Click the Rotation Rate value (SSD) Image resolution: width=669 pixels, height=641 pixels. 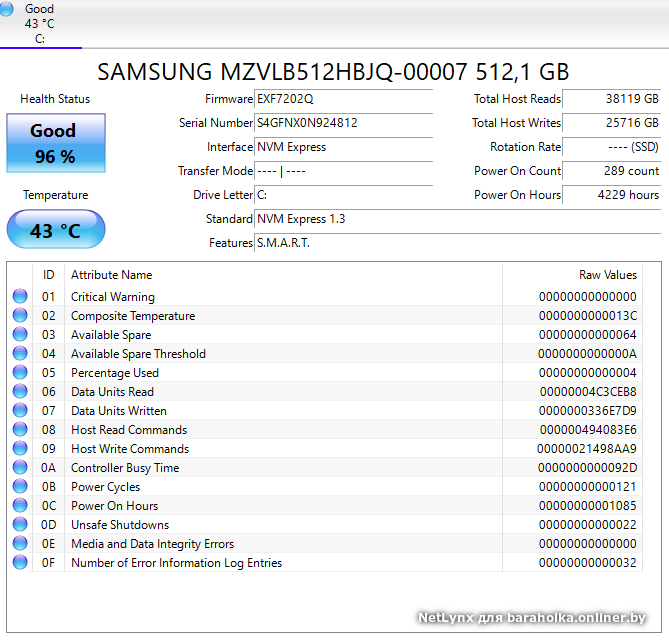click(x=611, y=147)
